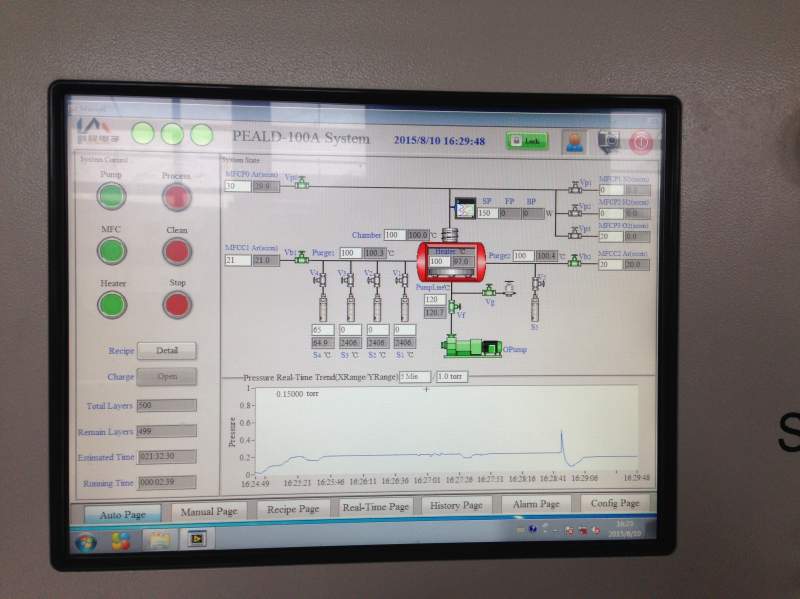Click the Estimated Time value field
Screen dimensions: 800x599
[167, 457]
